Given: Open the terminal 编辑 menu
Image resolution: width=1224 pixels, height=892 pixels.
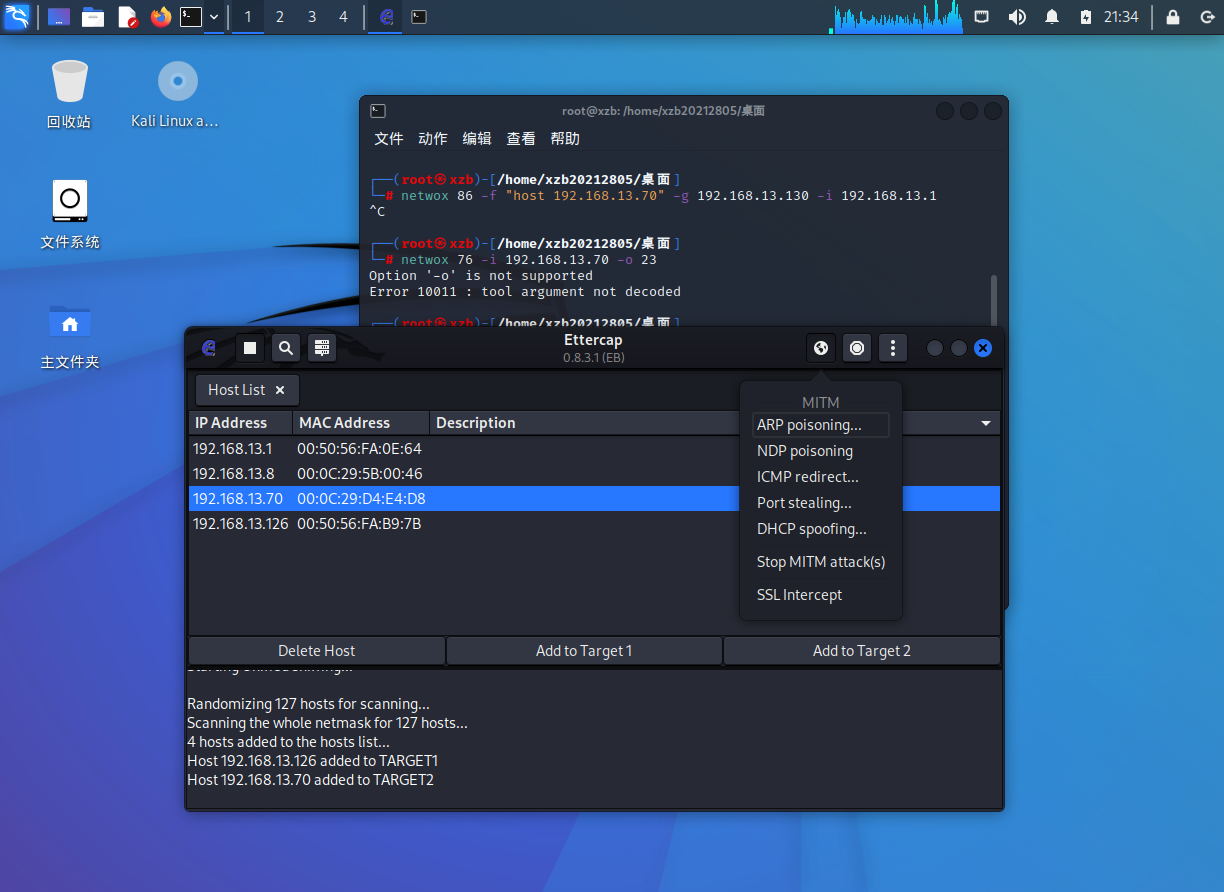Looking at the screenshot, I should 477,139.
